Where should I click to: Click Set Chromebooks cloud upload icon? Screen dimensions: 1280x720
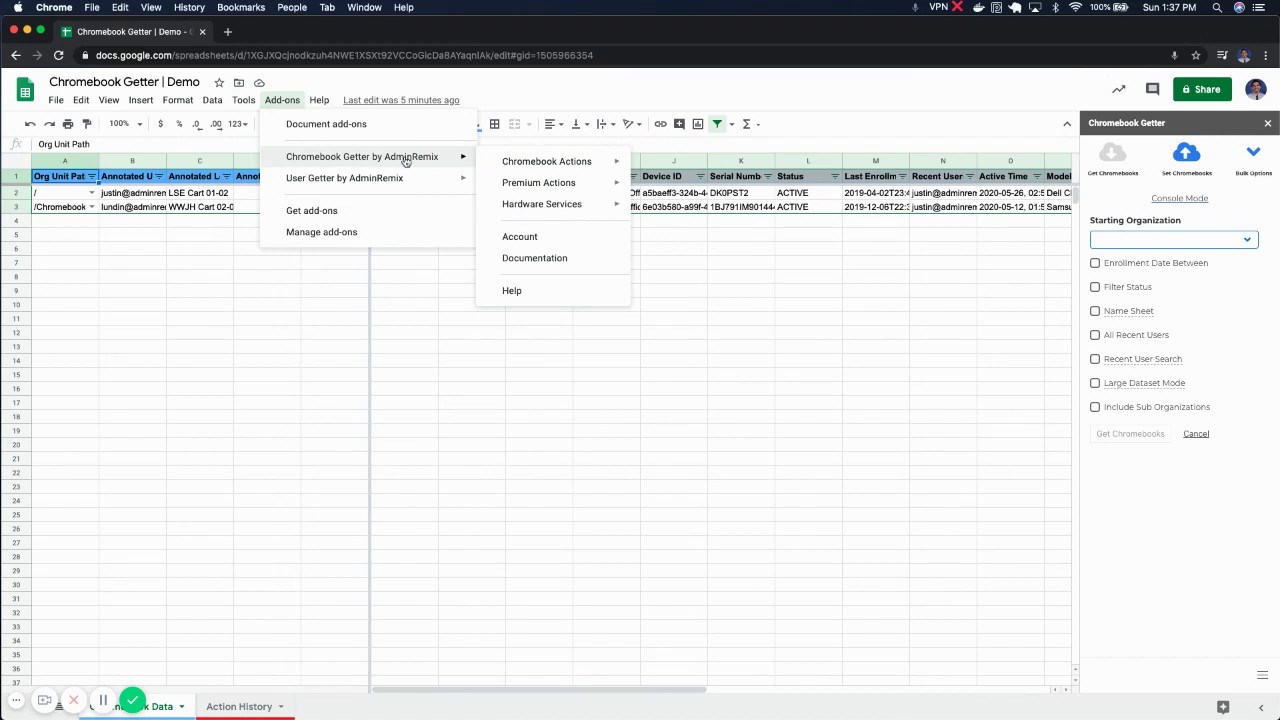(1186, 152)
